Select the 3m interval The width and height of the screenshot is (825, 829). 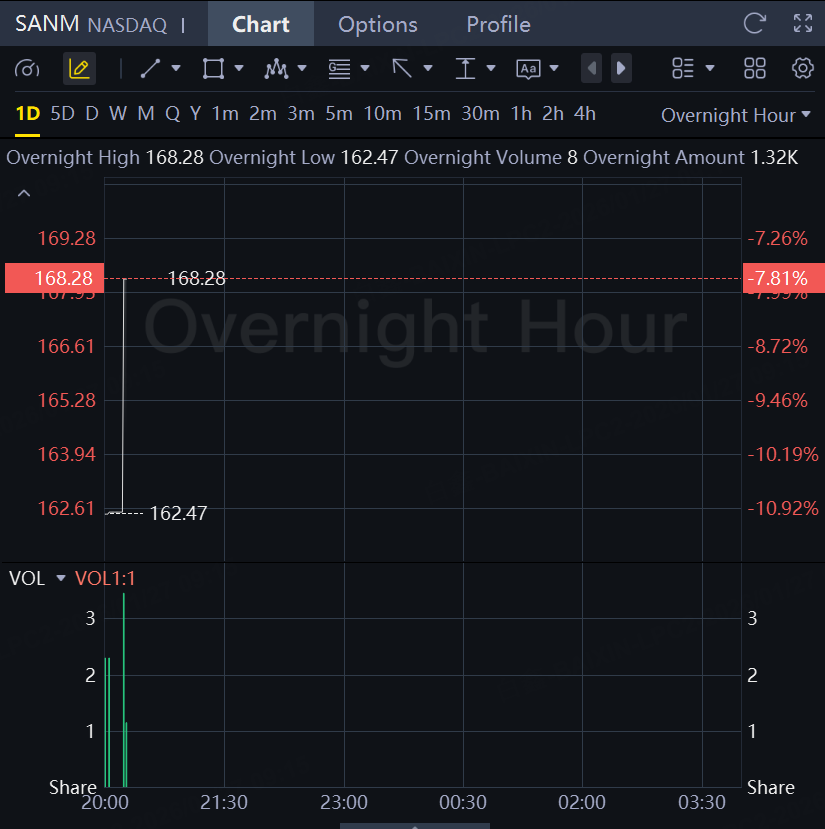[x=301, y=114]
